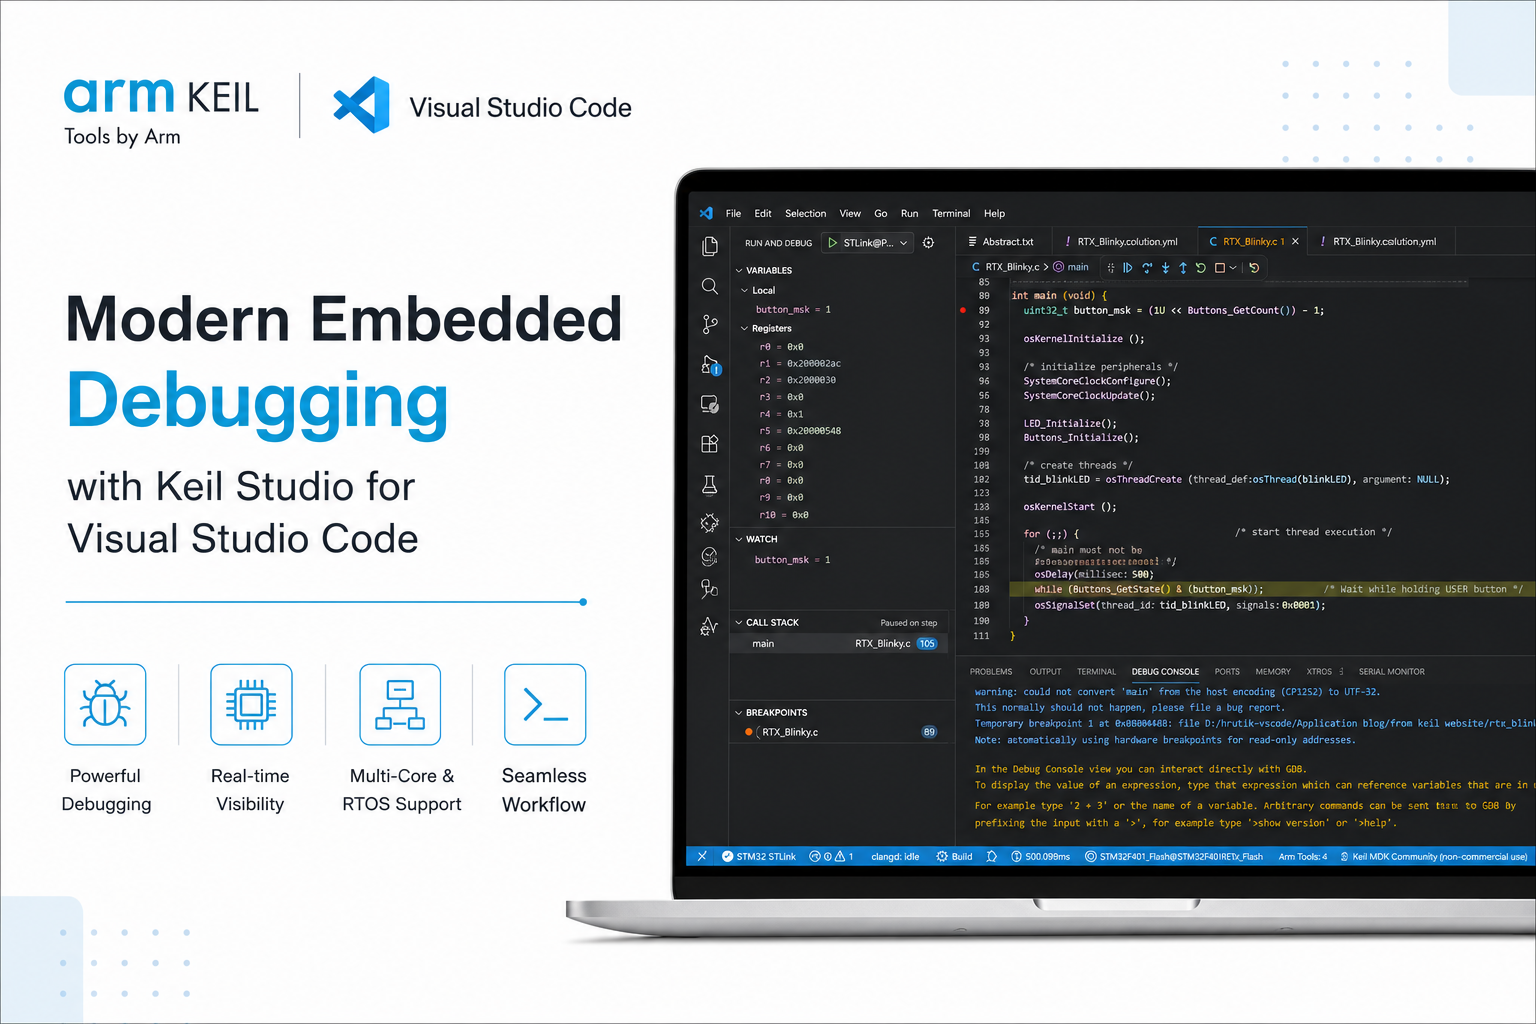
Task: Open the Remote Explorer activity bar icon
Action: click(x=710, y=404)
